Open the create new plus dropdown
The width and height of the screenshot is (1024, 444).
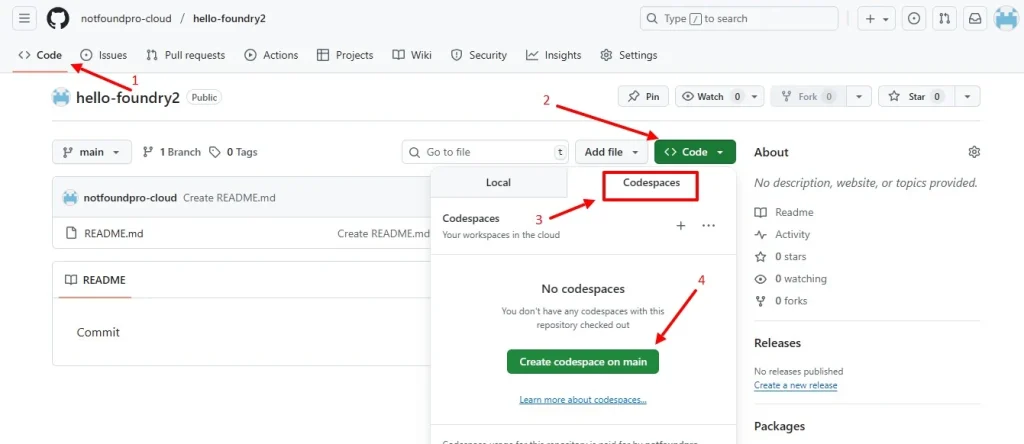(x=876, y=19)
